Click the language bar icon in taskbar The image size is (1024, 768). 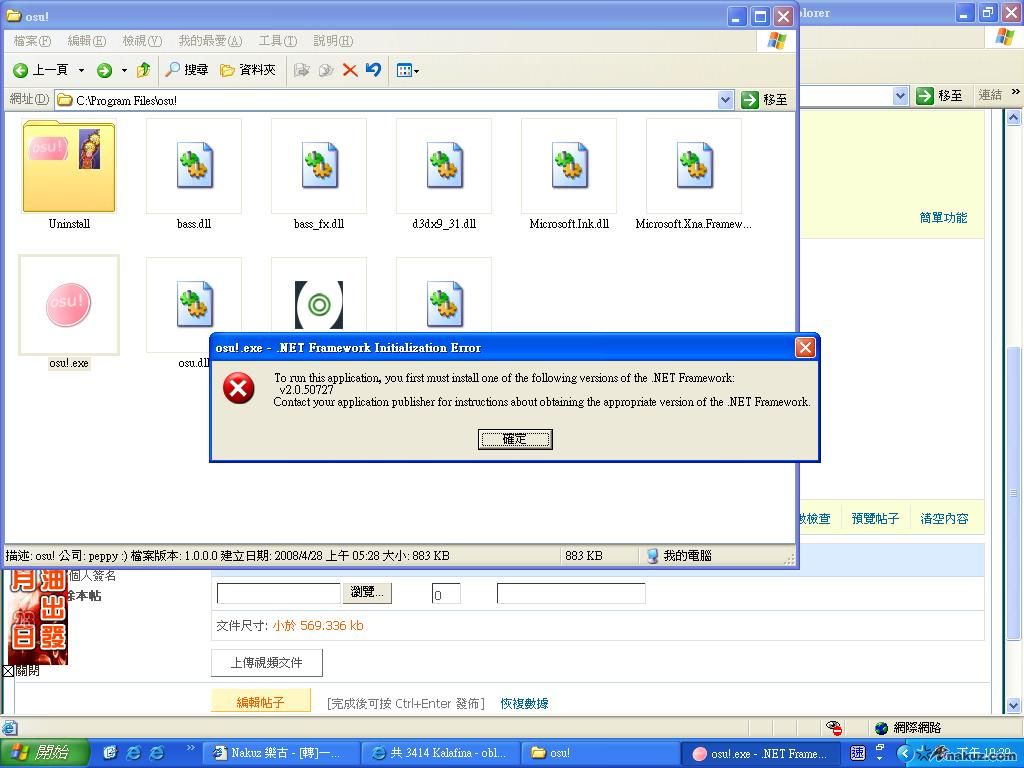[858, 753]
